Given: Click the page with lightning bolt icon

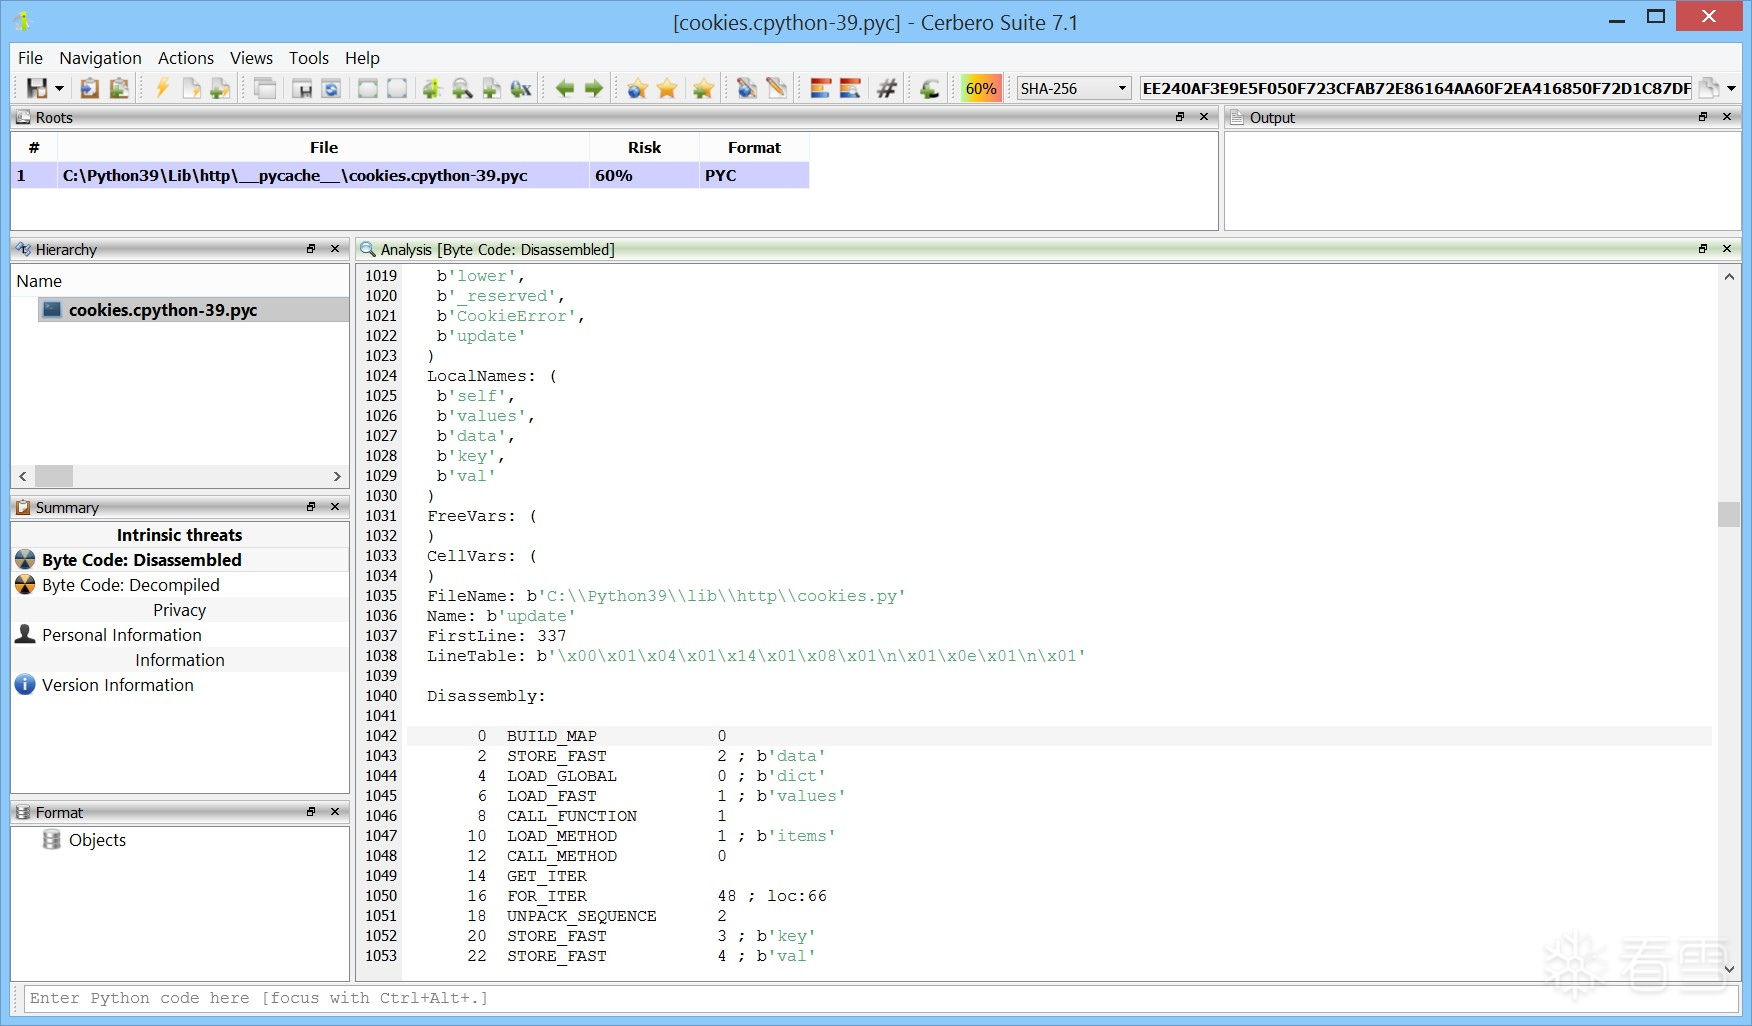Looking at the screenshot, I should [191, 88].
